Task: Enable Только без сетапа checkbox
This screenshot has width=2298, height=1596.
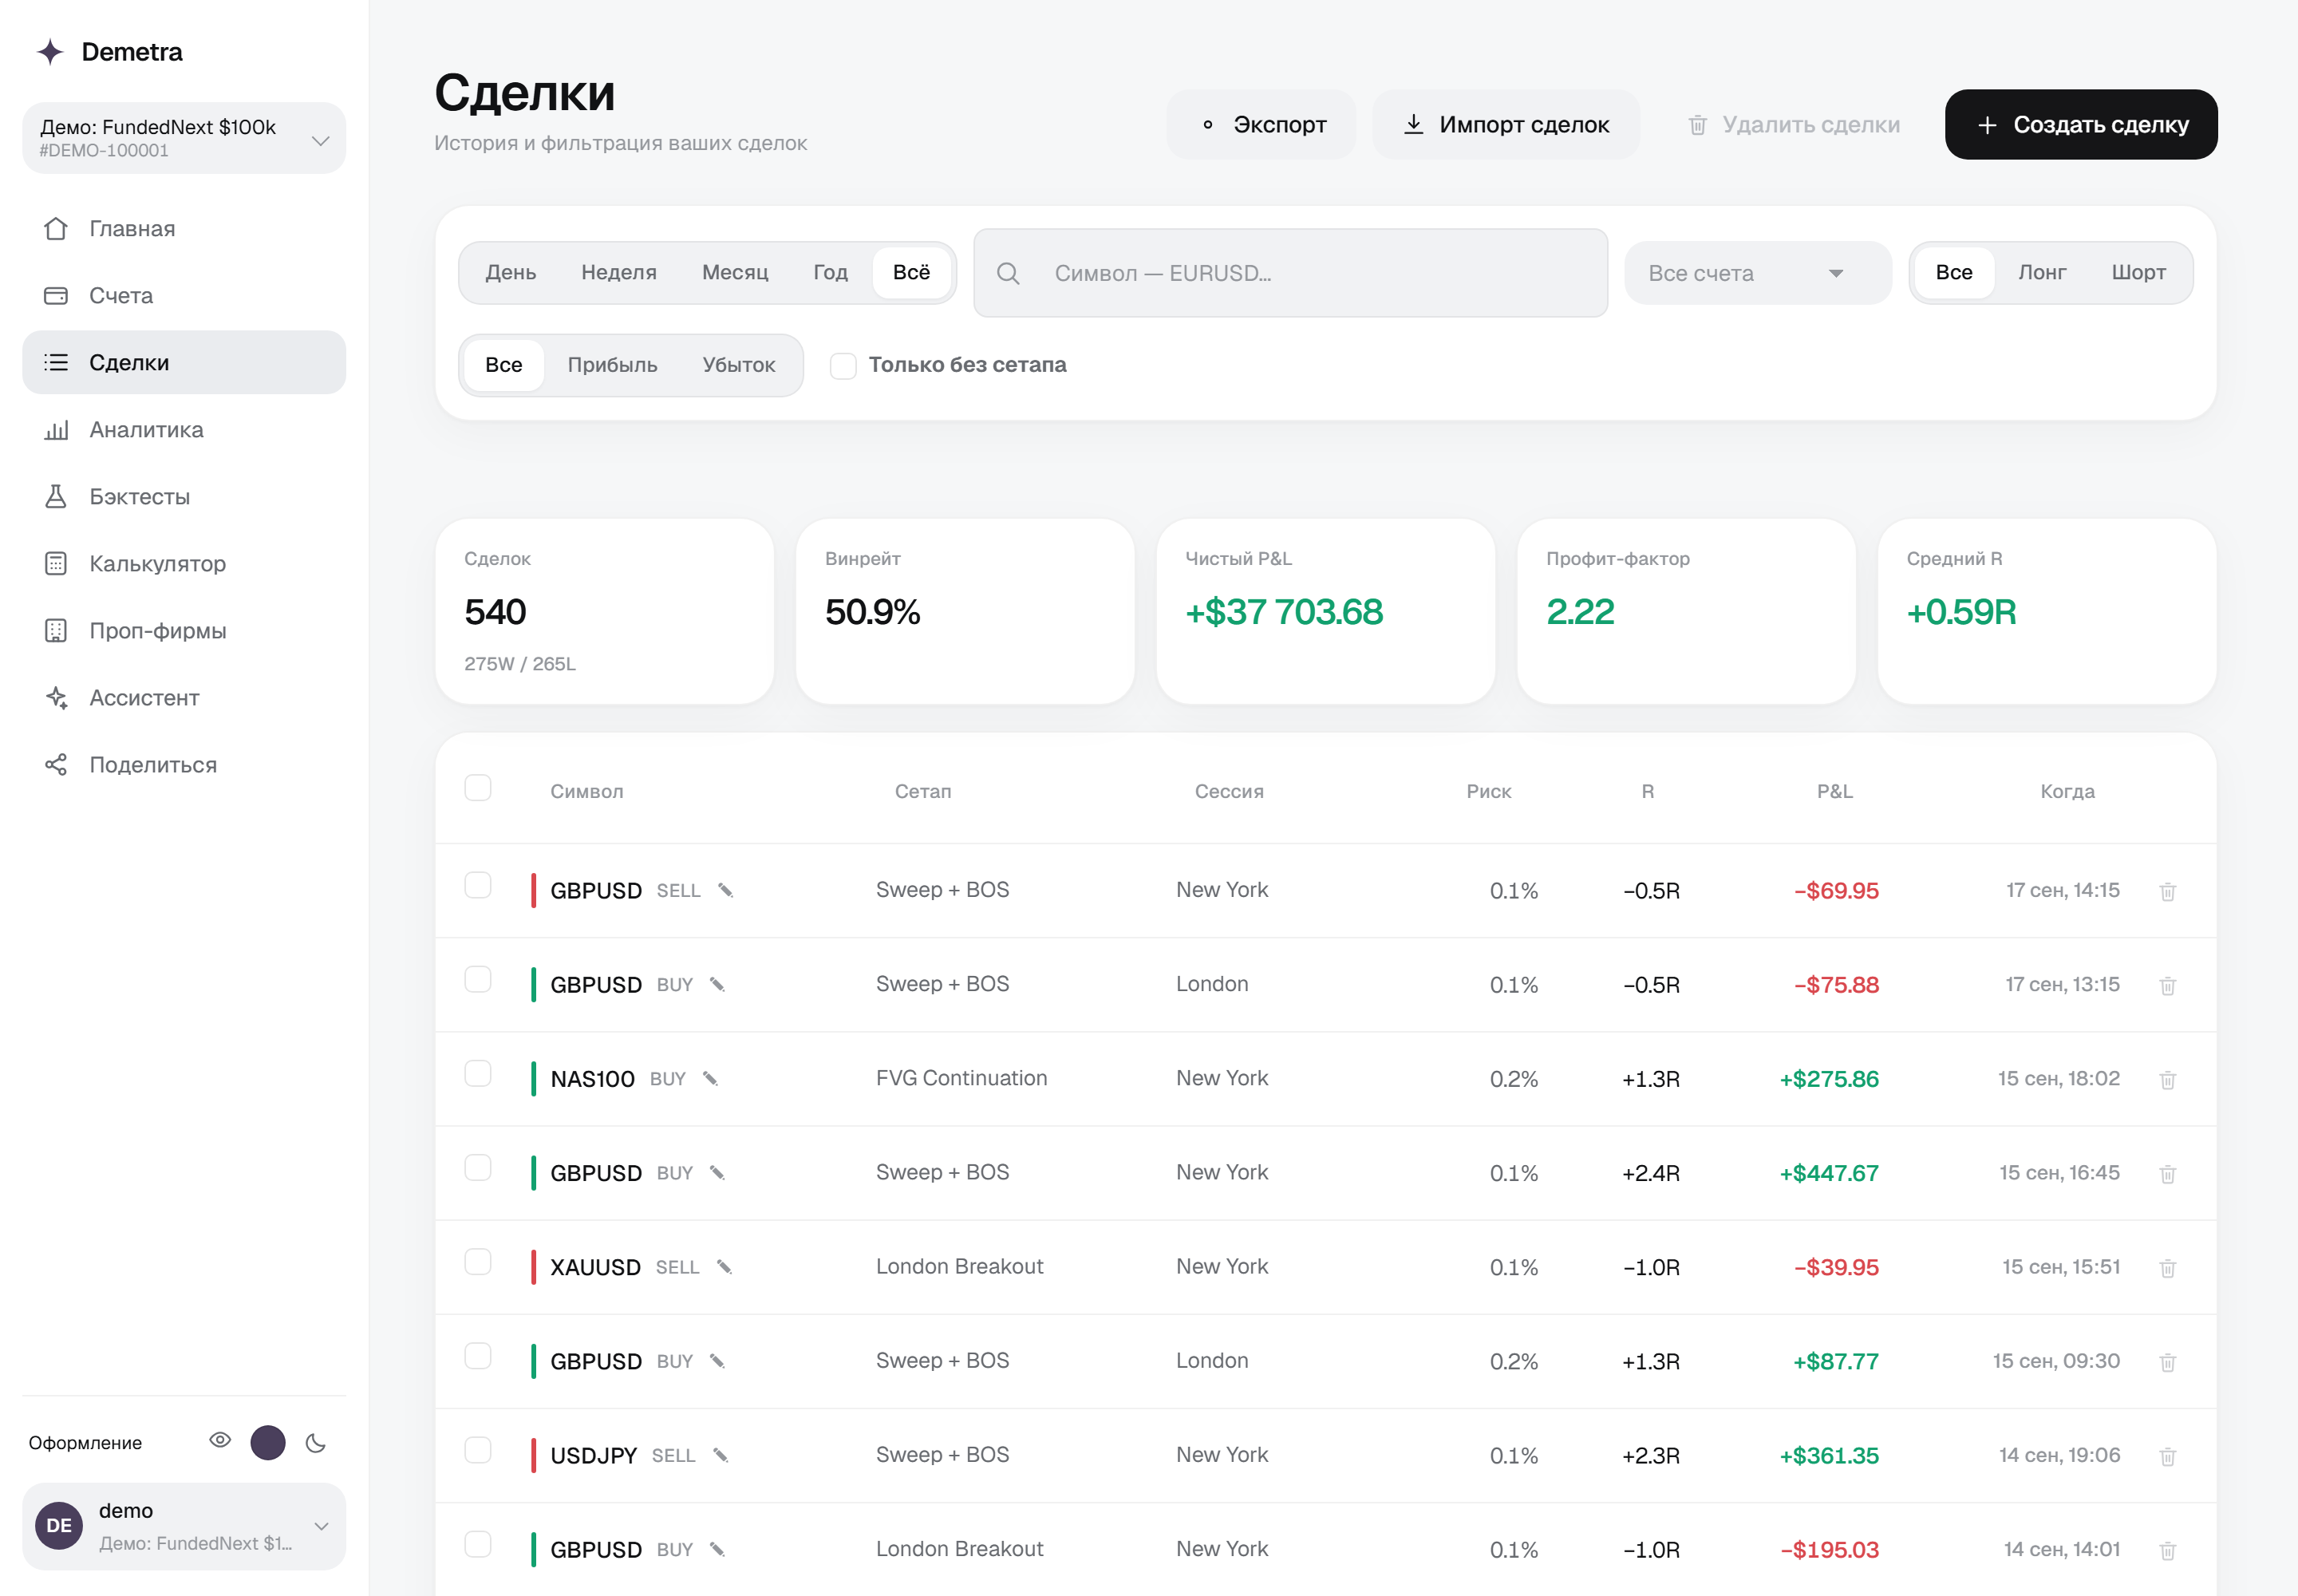Action: (x=843, y=366)
